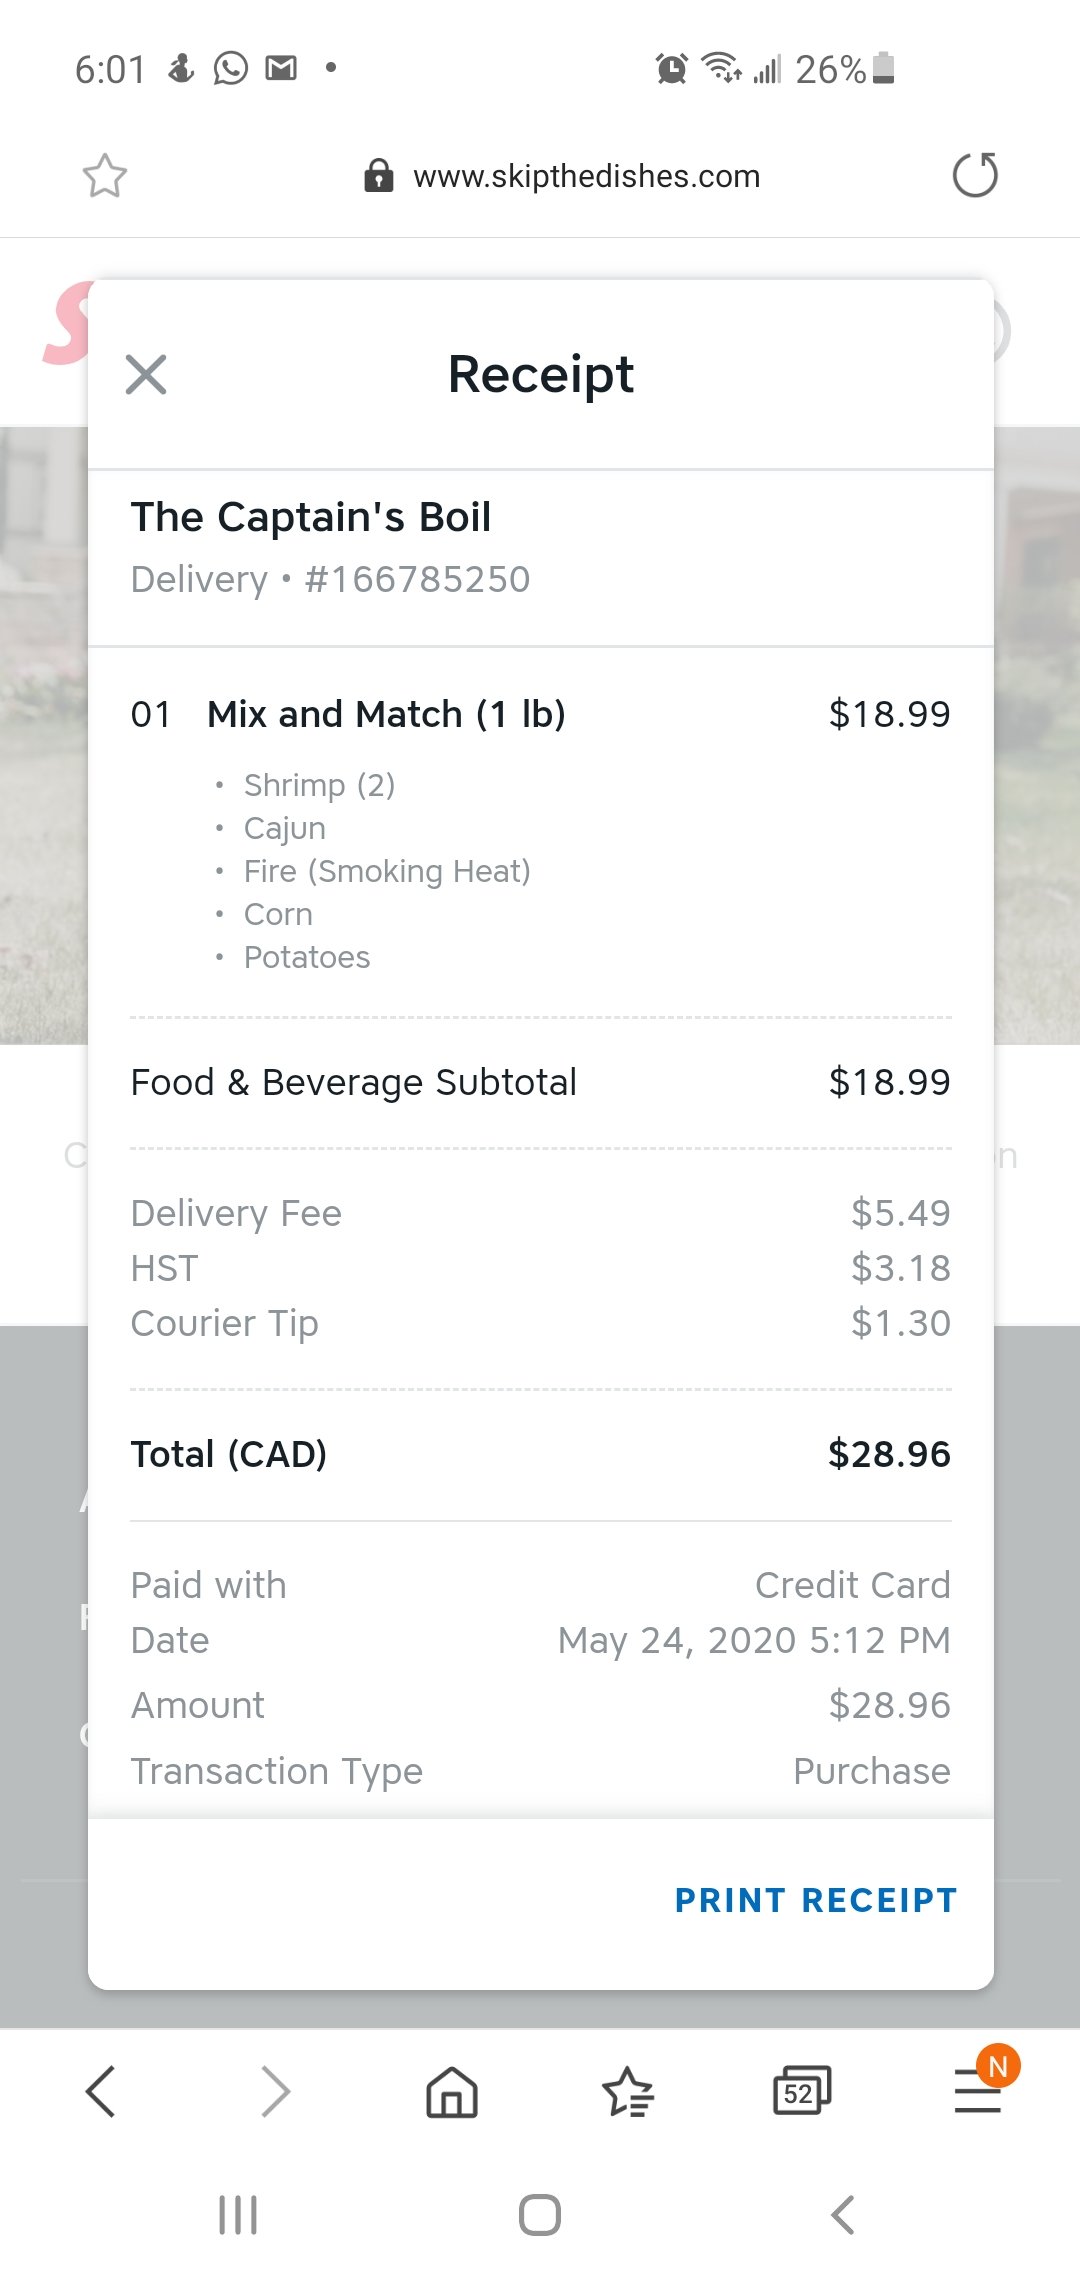Tap the WhatsApp notification icon in status bar
Image resolution: width=1080 pixels, height=2280 pixels.
[x=231, y=68]
